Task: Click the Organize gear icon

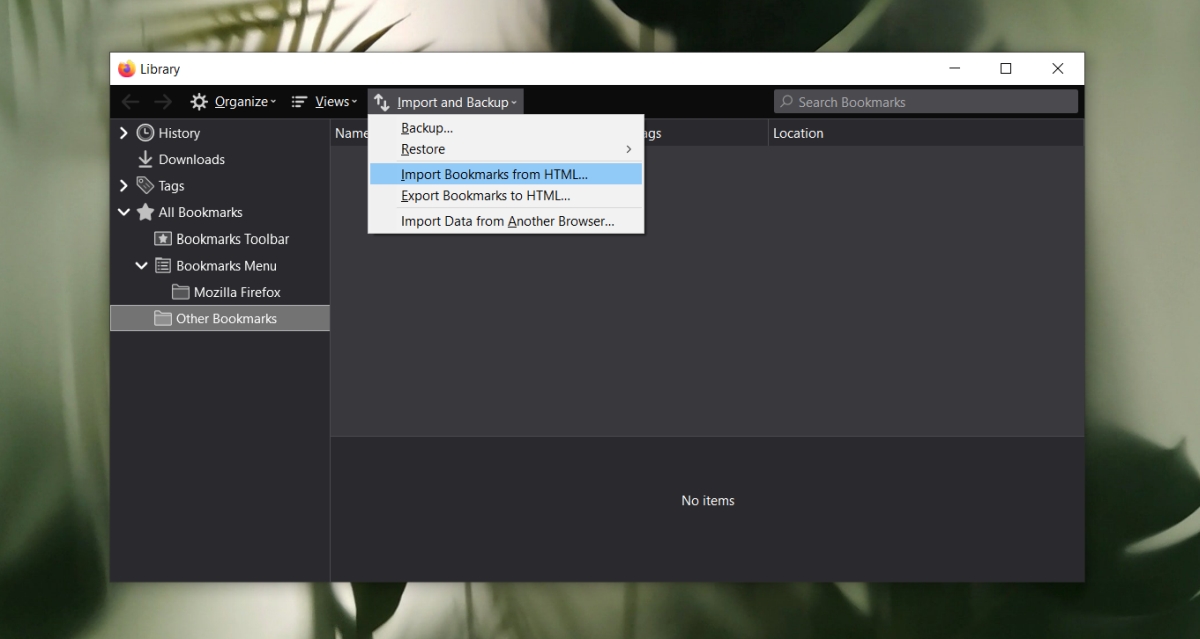Action: point(199,101)
